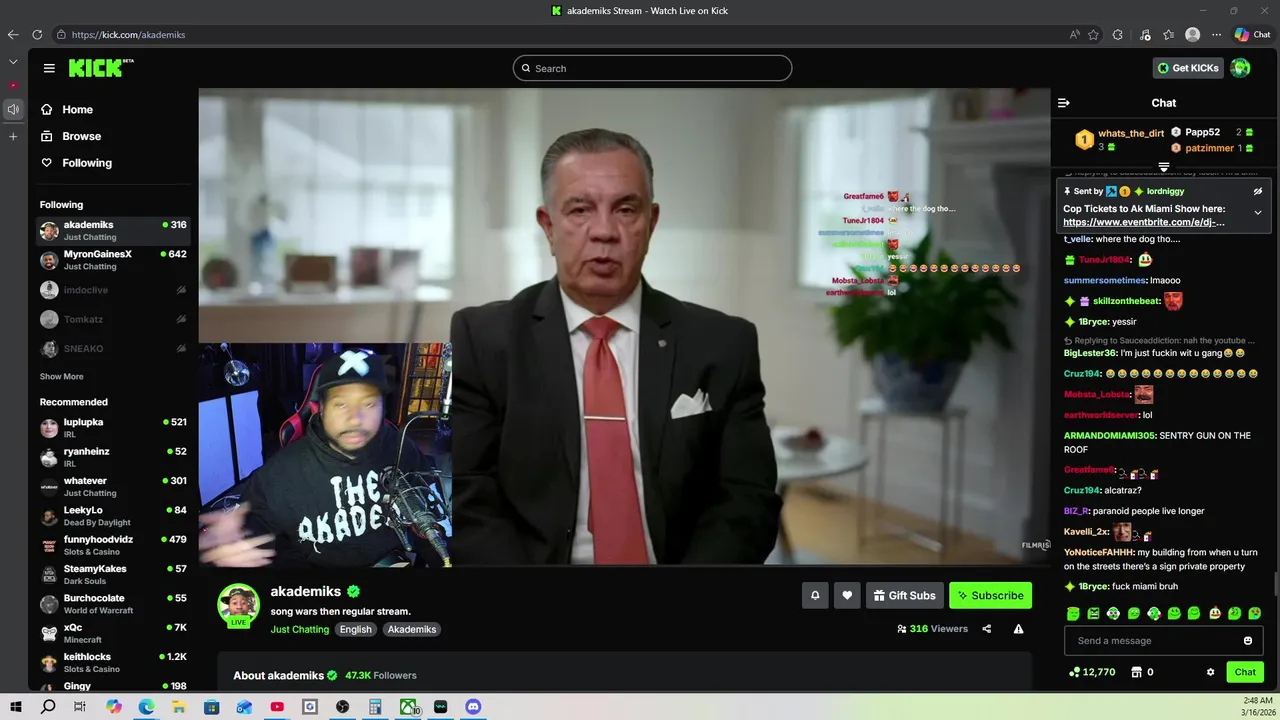Open recommended channel luplupka
Viewport: 1280px width, 720px height.
(x=113, y=428)
